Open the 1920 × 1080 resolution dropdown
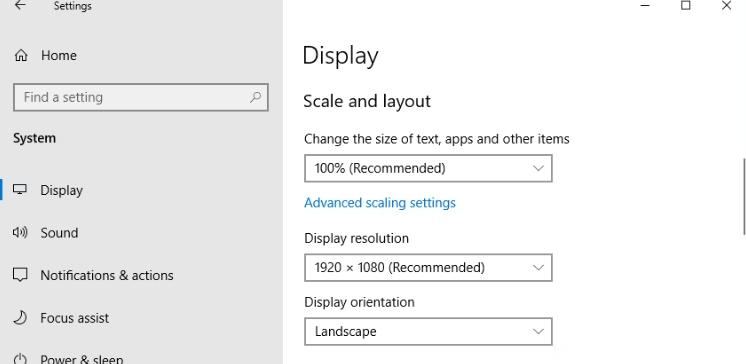Screen dimensions: 746x364 click(x=428, y=267)
